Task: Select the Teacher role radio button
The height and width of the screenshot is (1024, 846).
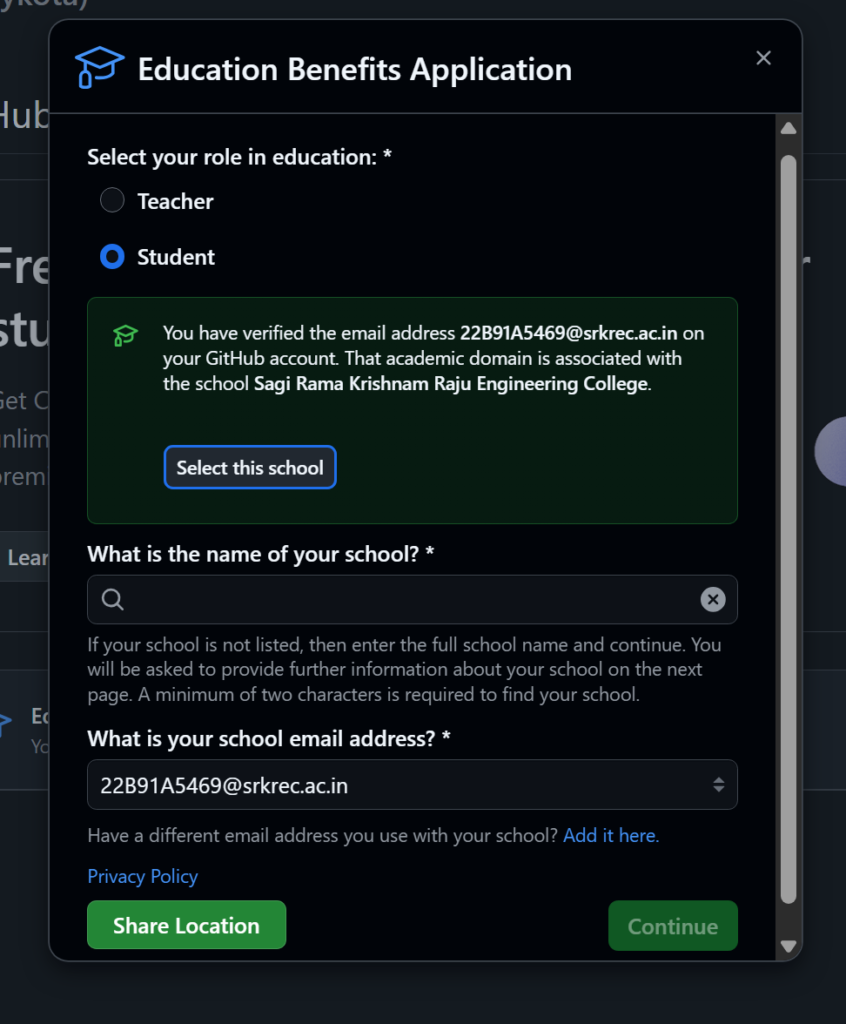Action: [112, 201]
